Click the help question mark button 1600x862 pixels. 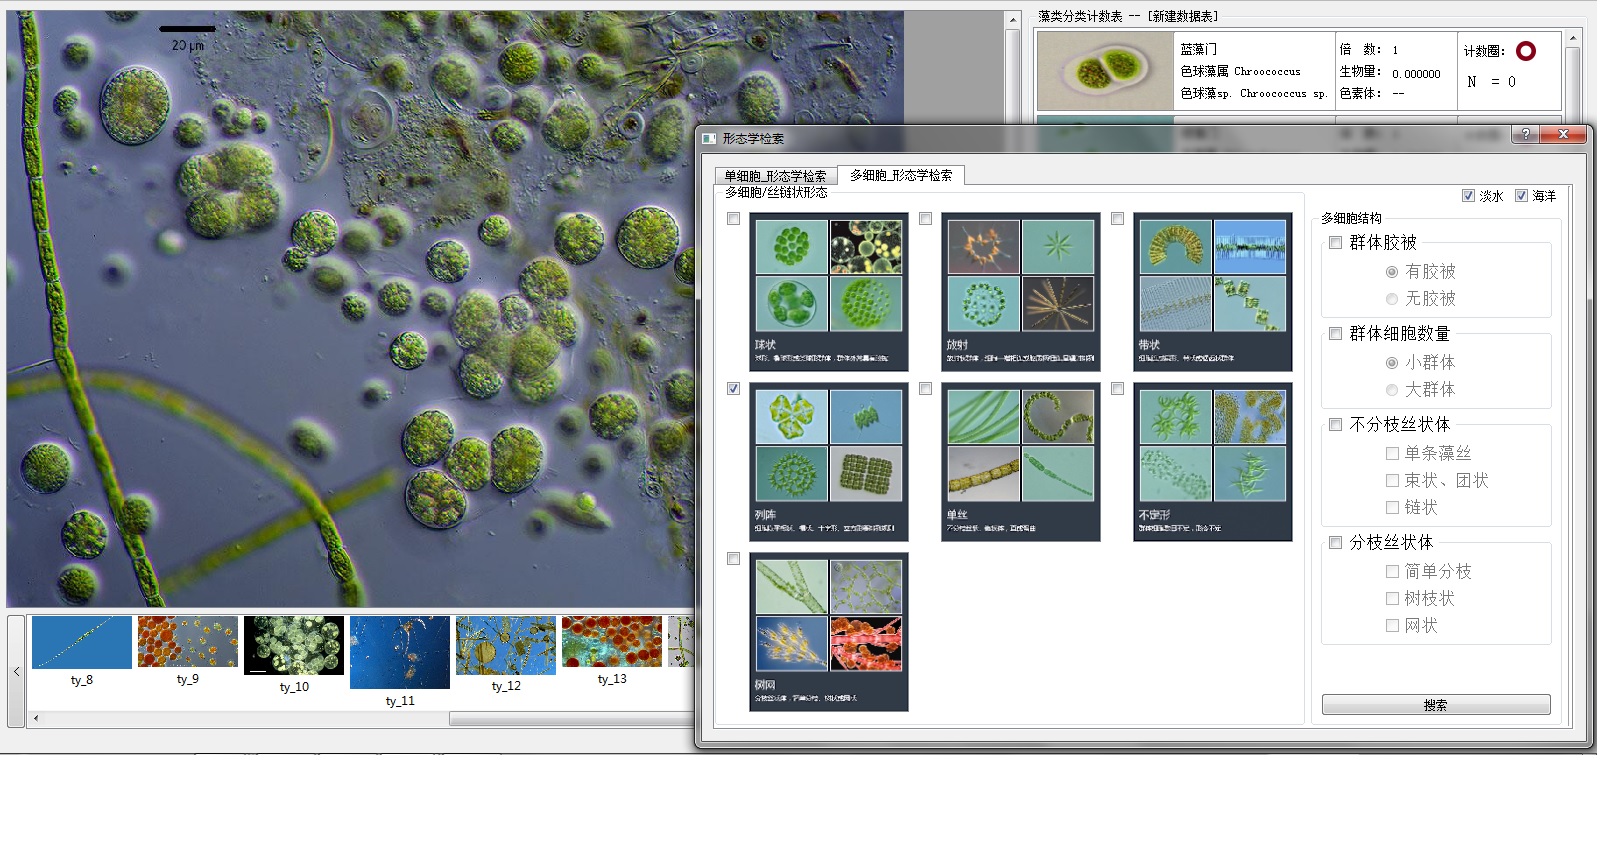1525,134
